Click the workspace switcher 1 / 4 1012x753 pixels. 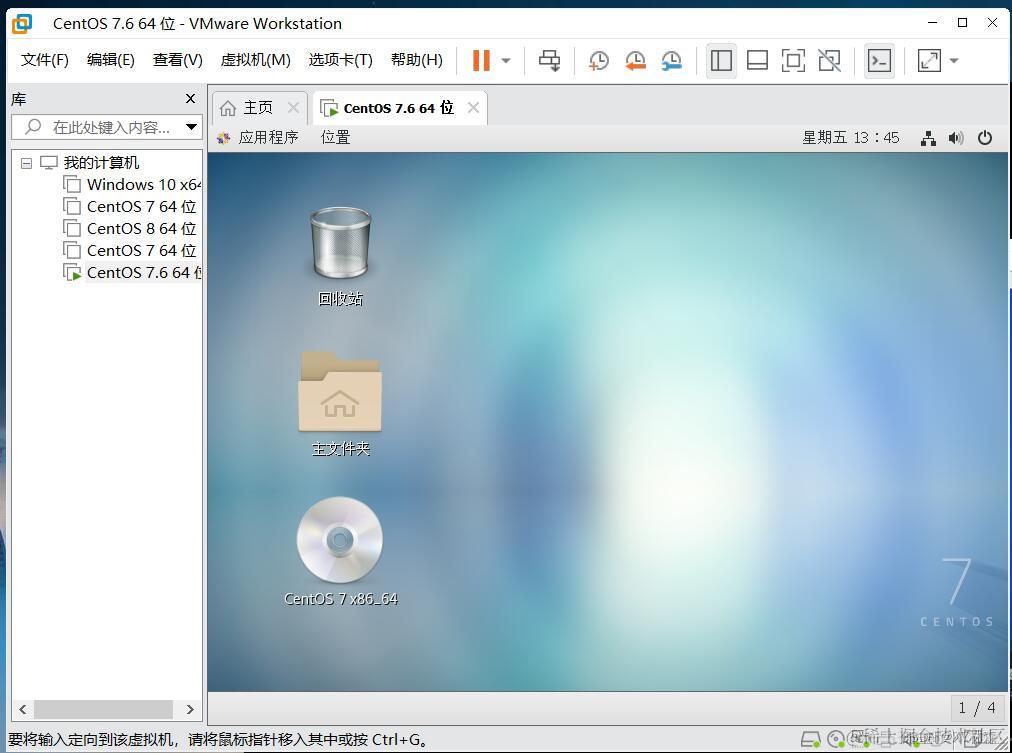tap(977, 708)
